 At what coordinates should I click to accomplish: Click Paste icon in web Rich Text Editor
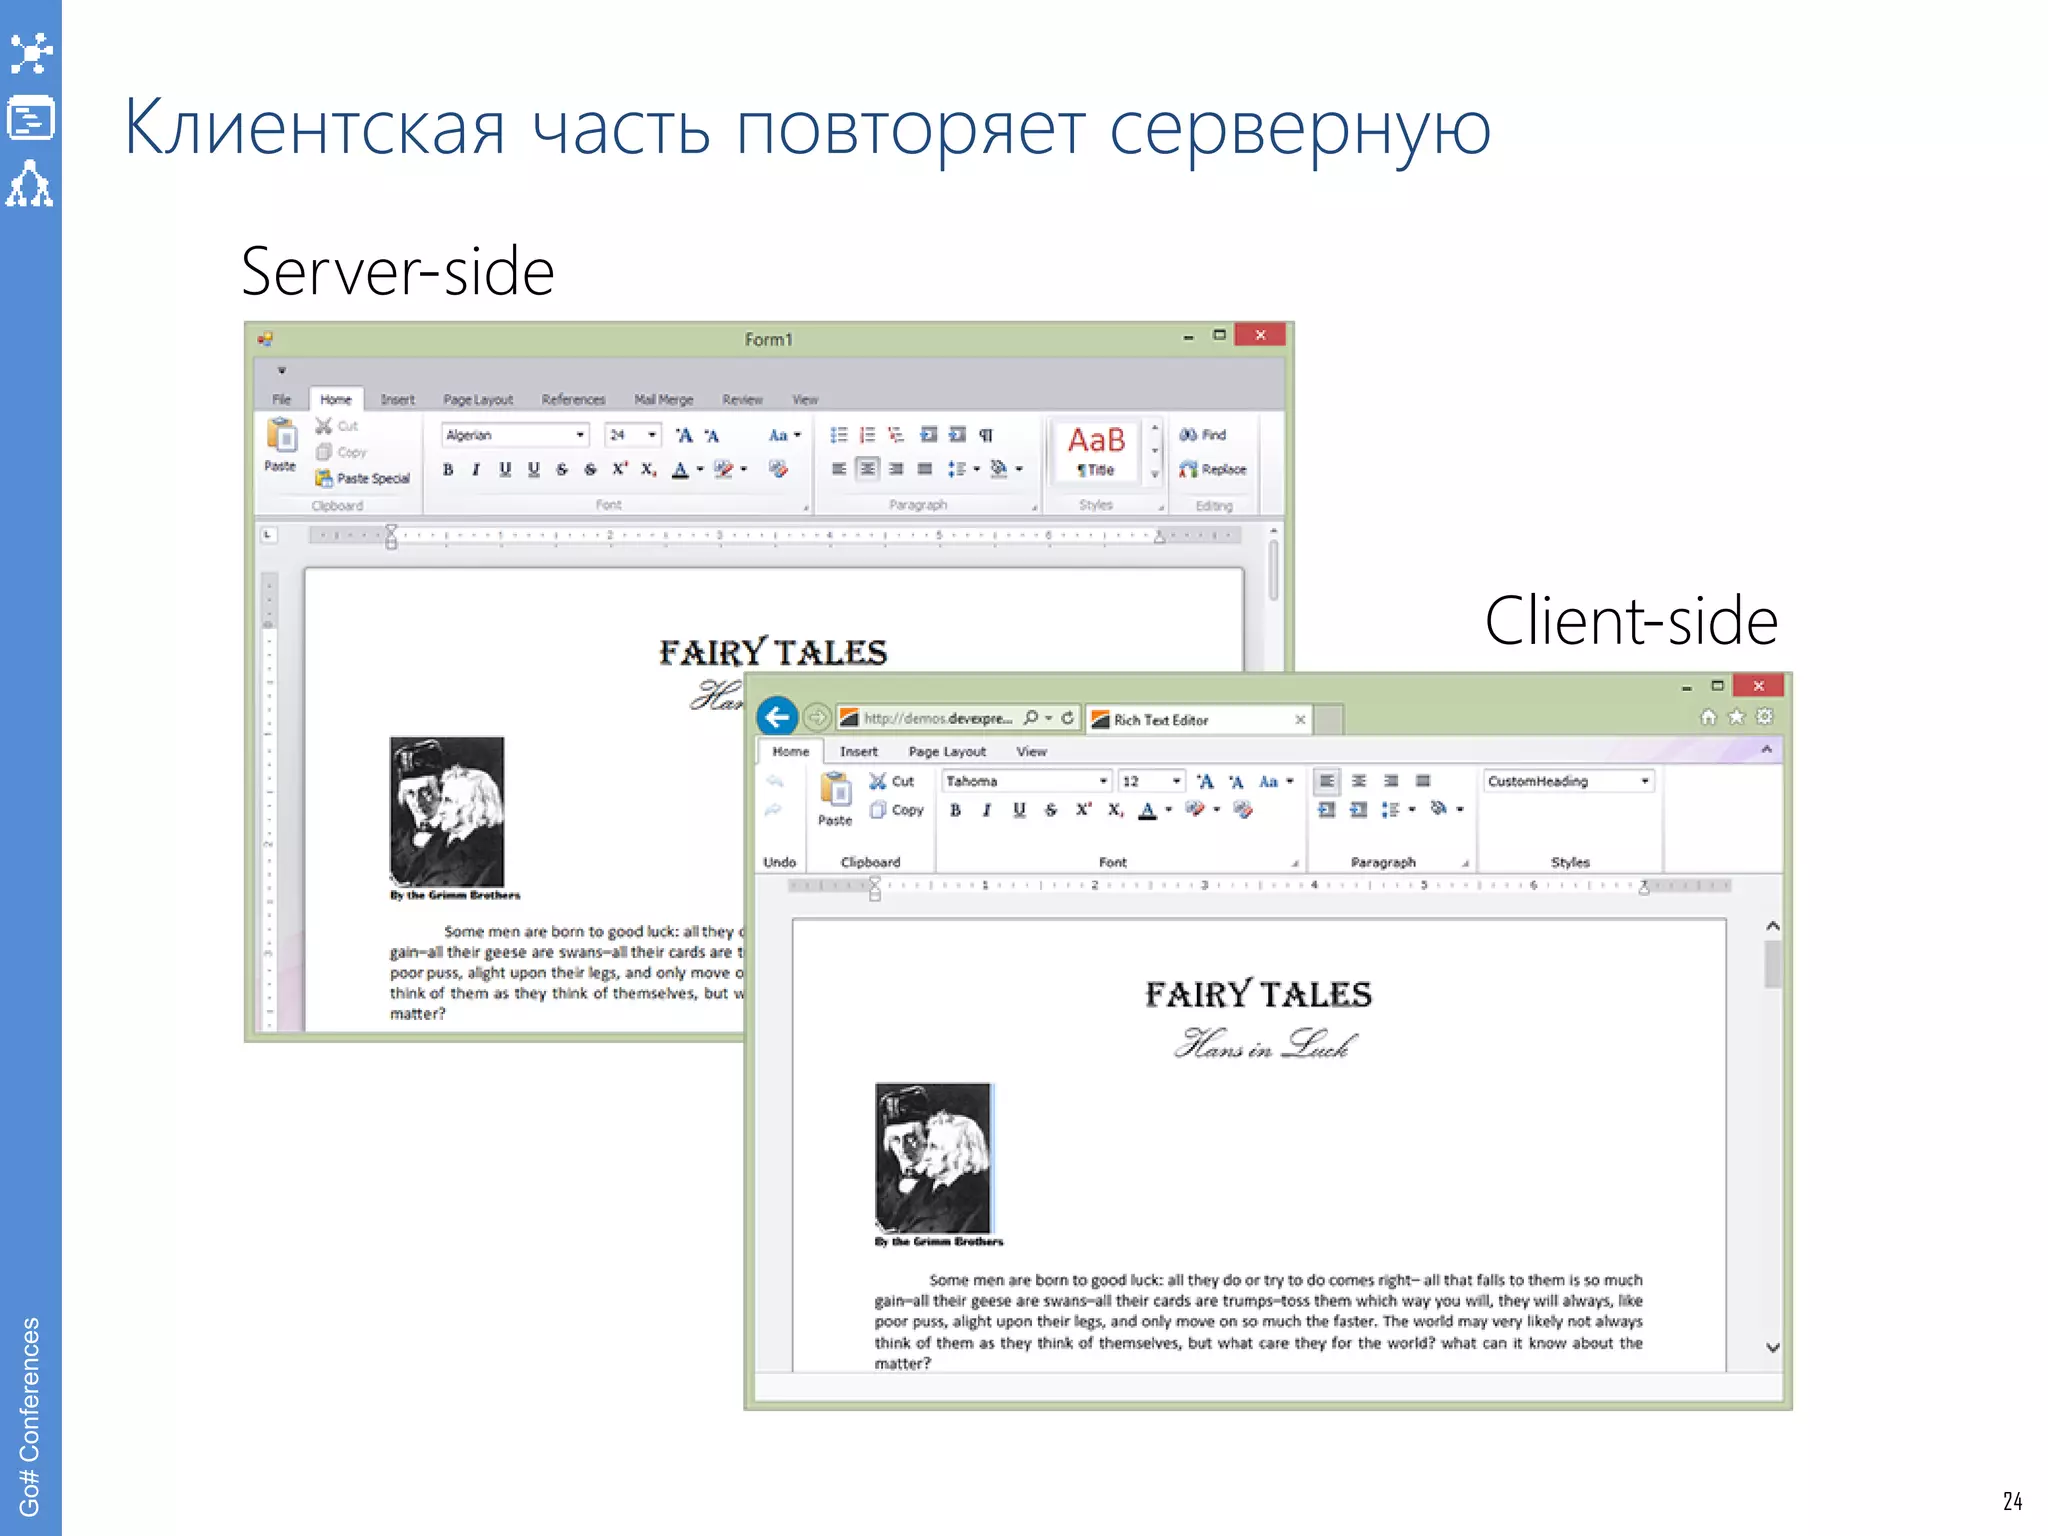(835, 790)
